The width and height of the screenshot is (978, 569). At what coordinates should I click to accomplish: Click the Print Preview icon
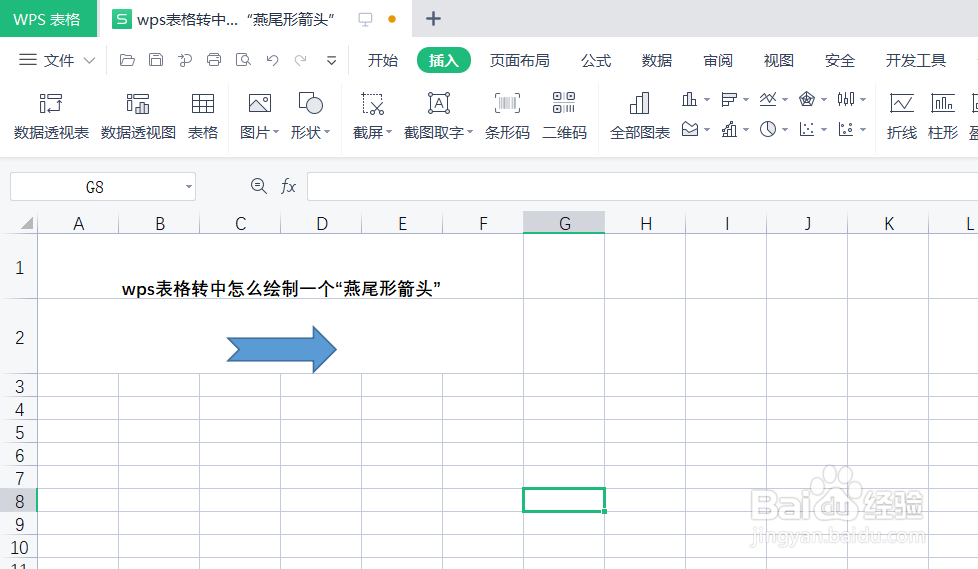[x=243, y=60]
